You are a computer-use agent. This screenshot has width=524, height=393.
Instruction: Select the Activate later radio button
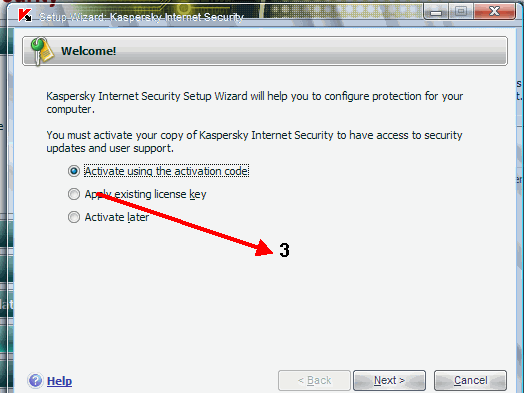[x=74, y=217]
